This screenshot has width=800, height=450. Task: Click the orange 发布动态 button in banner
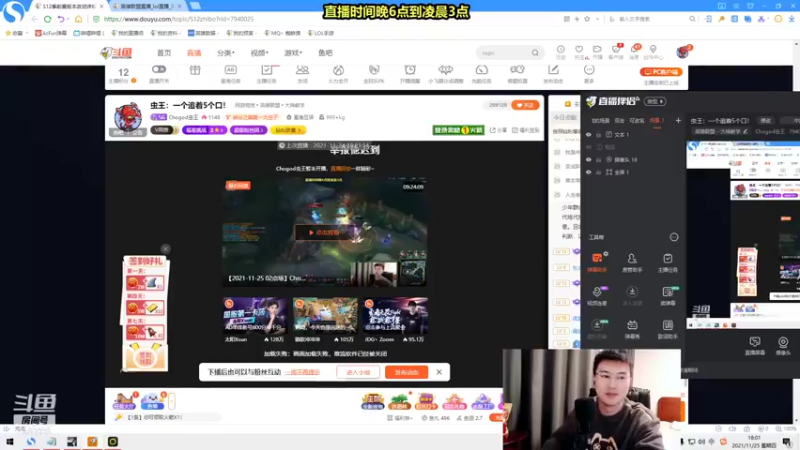point(406,372)
